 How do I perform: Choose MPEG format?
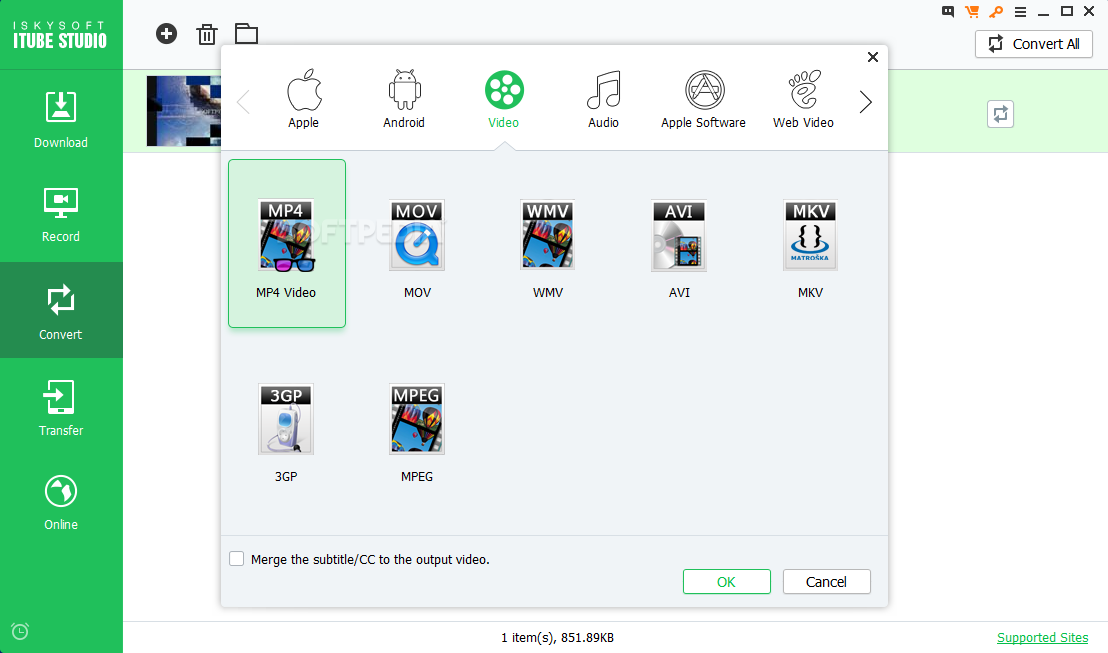coord(417,433)
